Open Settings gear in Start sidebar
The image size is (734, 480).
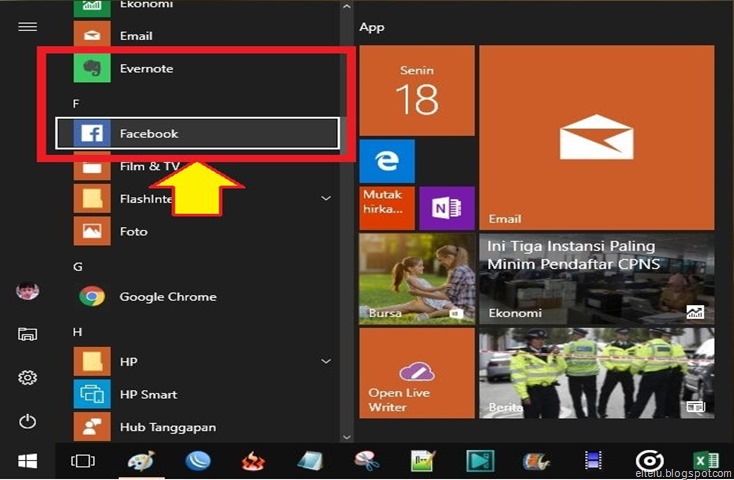coord(27,377)
